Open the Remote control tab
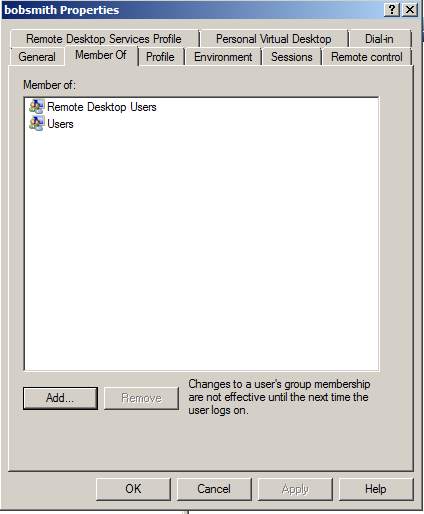The width and height of the screenshot is (424, 514). click(367, 57)
